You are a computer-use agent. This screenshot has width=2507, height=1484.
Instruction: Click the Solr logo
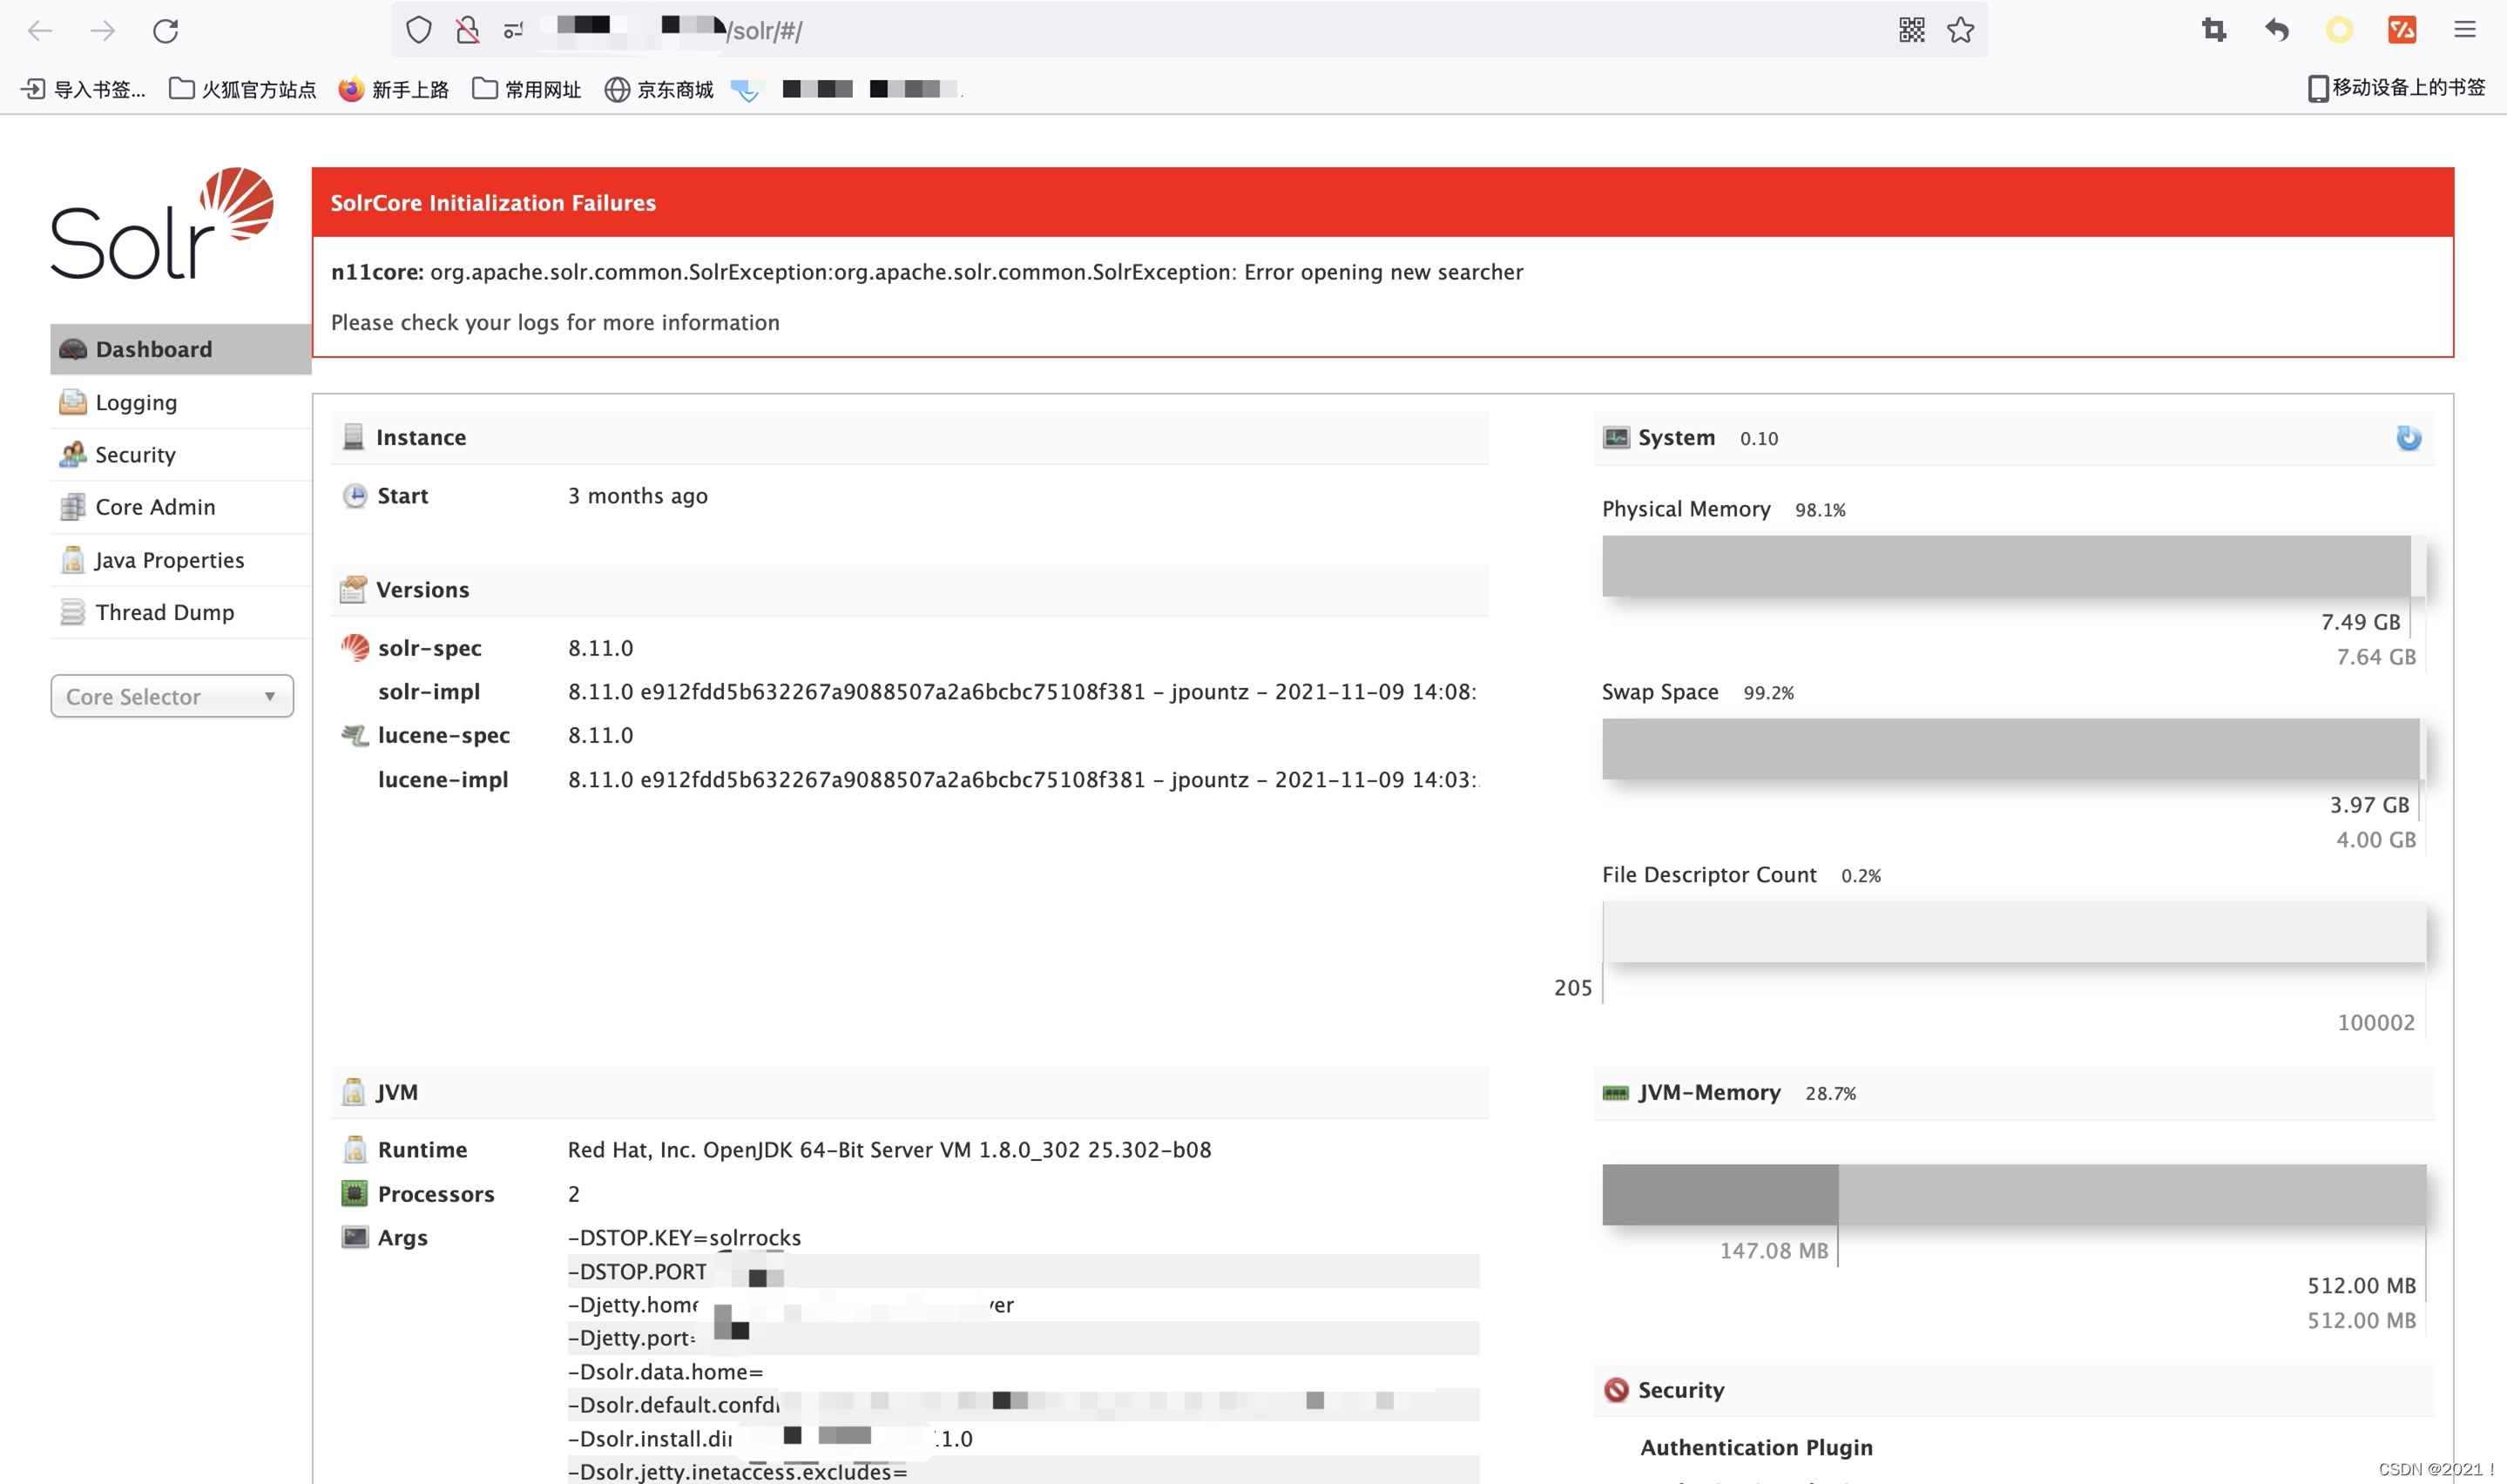pos(162,224)
